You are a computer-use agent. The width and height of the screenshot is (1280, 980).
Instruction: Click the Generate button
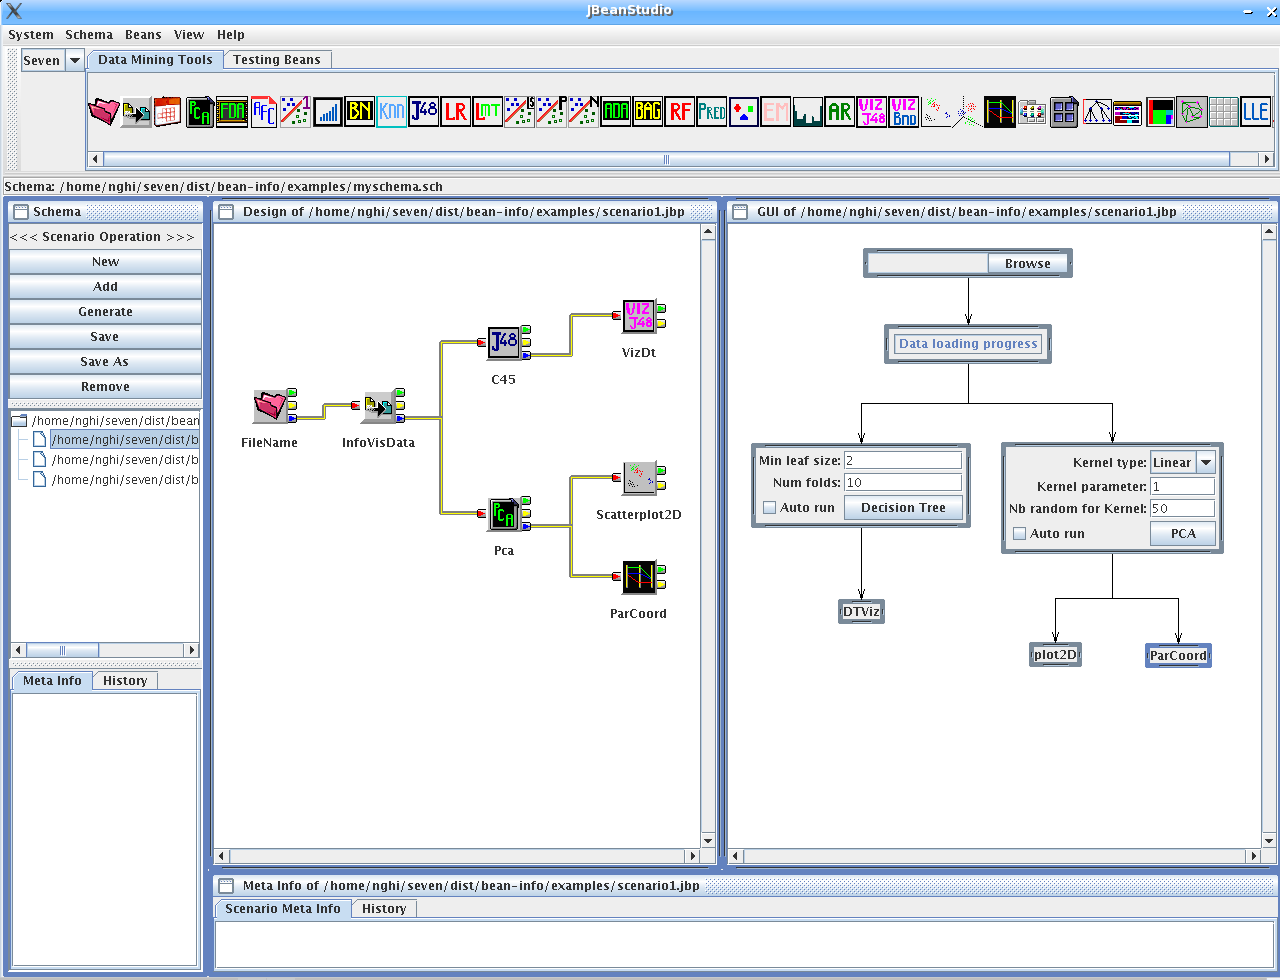105,312
